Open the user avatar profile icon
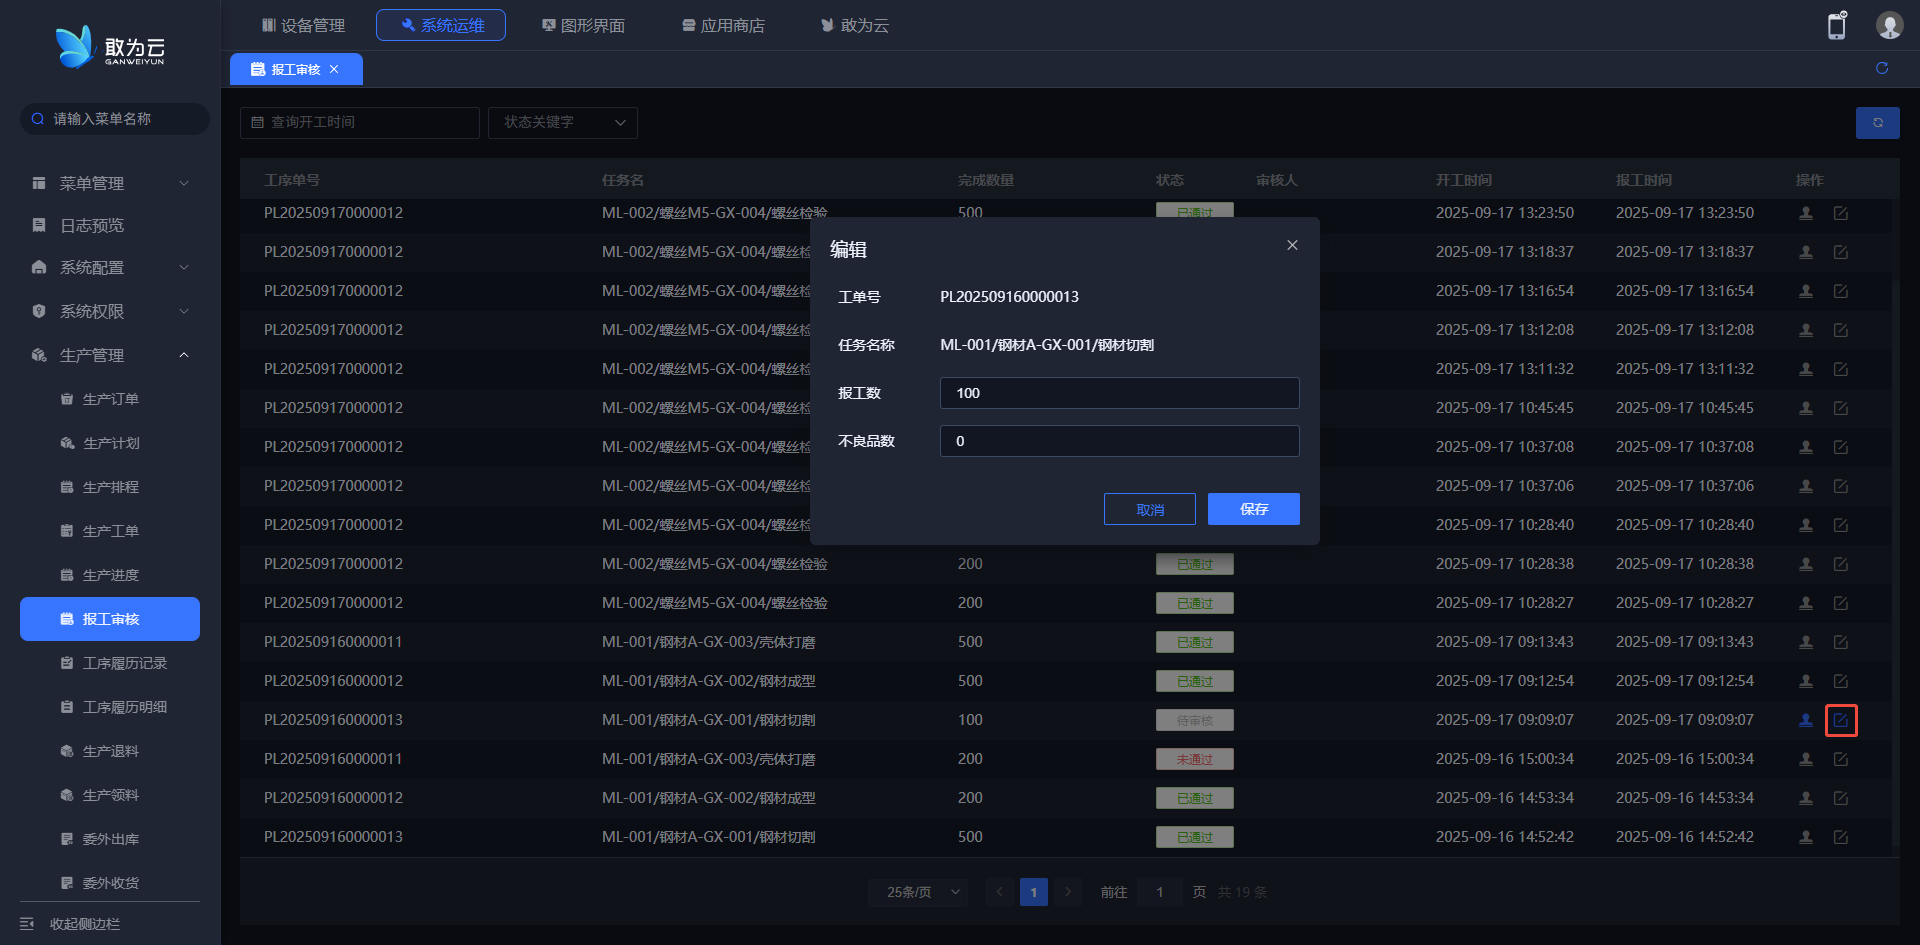This screenshot has height=945, width=1920. pos(1889,26)
